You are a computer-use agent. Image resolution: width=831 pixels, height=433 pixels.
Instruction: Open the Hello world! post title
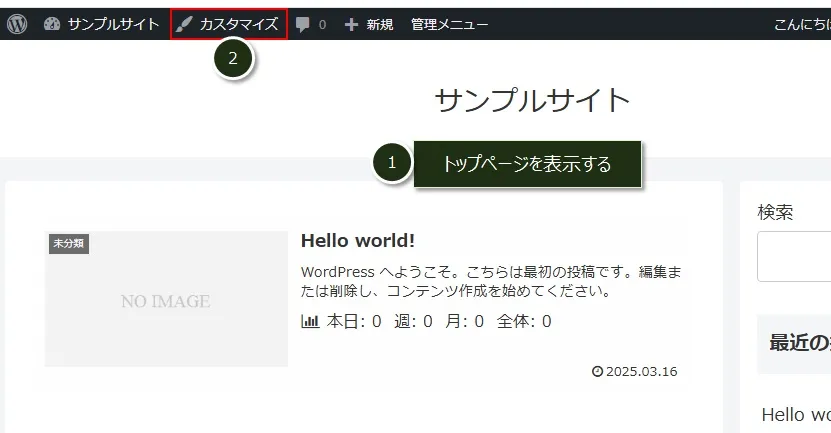click(x=357, y=241)
